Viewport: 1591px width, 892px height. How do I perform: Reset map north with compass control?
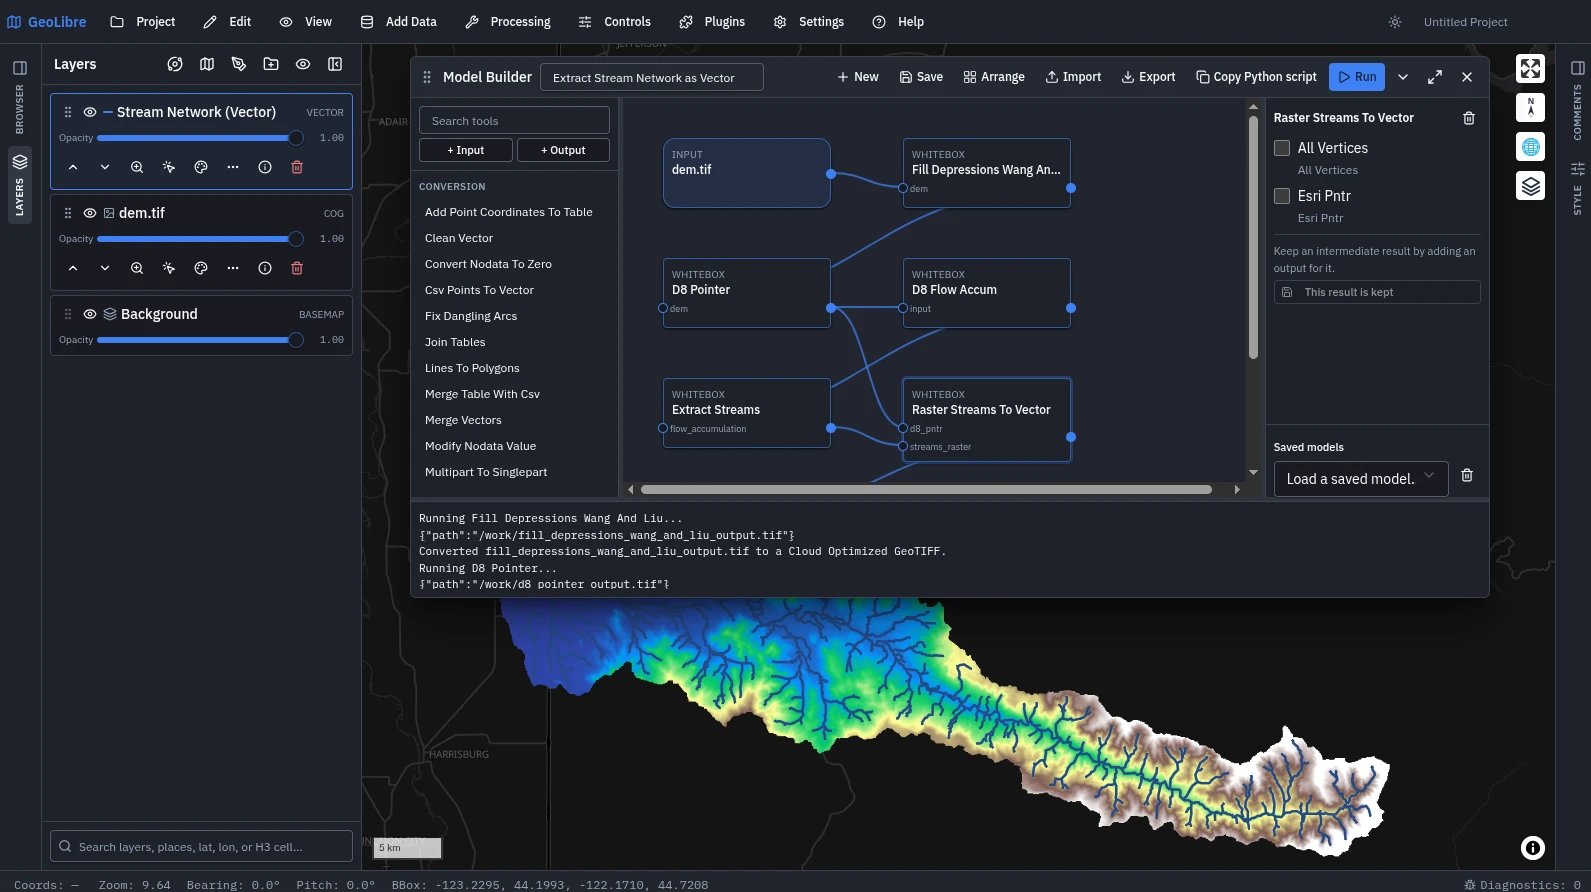(1530, 107)
